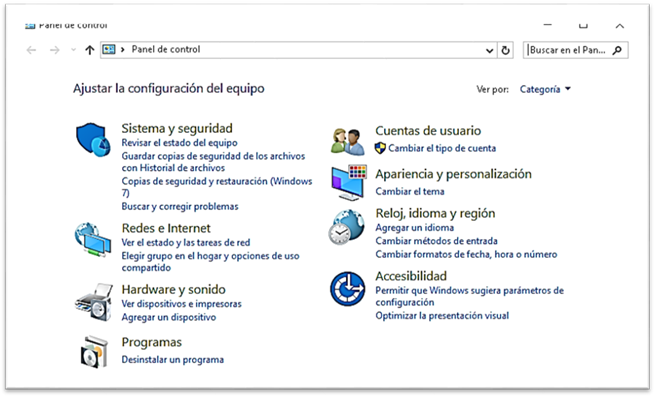Viewport: 656px width, 397px height.
Task: Click Cambiar el tipo de cuenta
Action: (x=442, y=148)
